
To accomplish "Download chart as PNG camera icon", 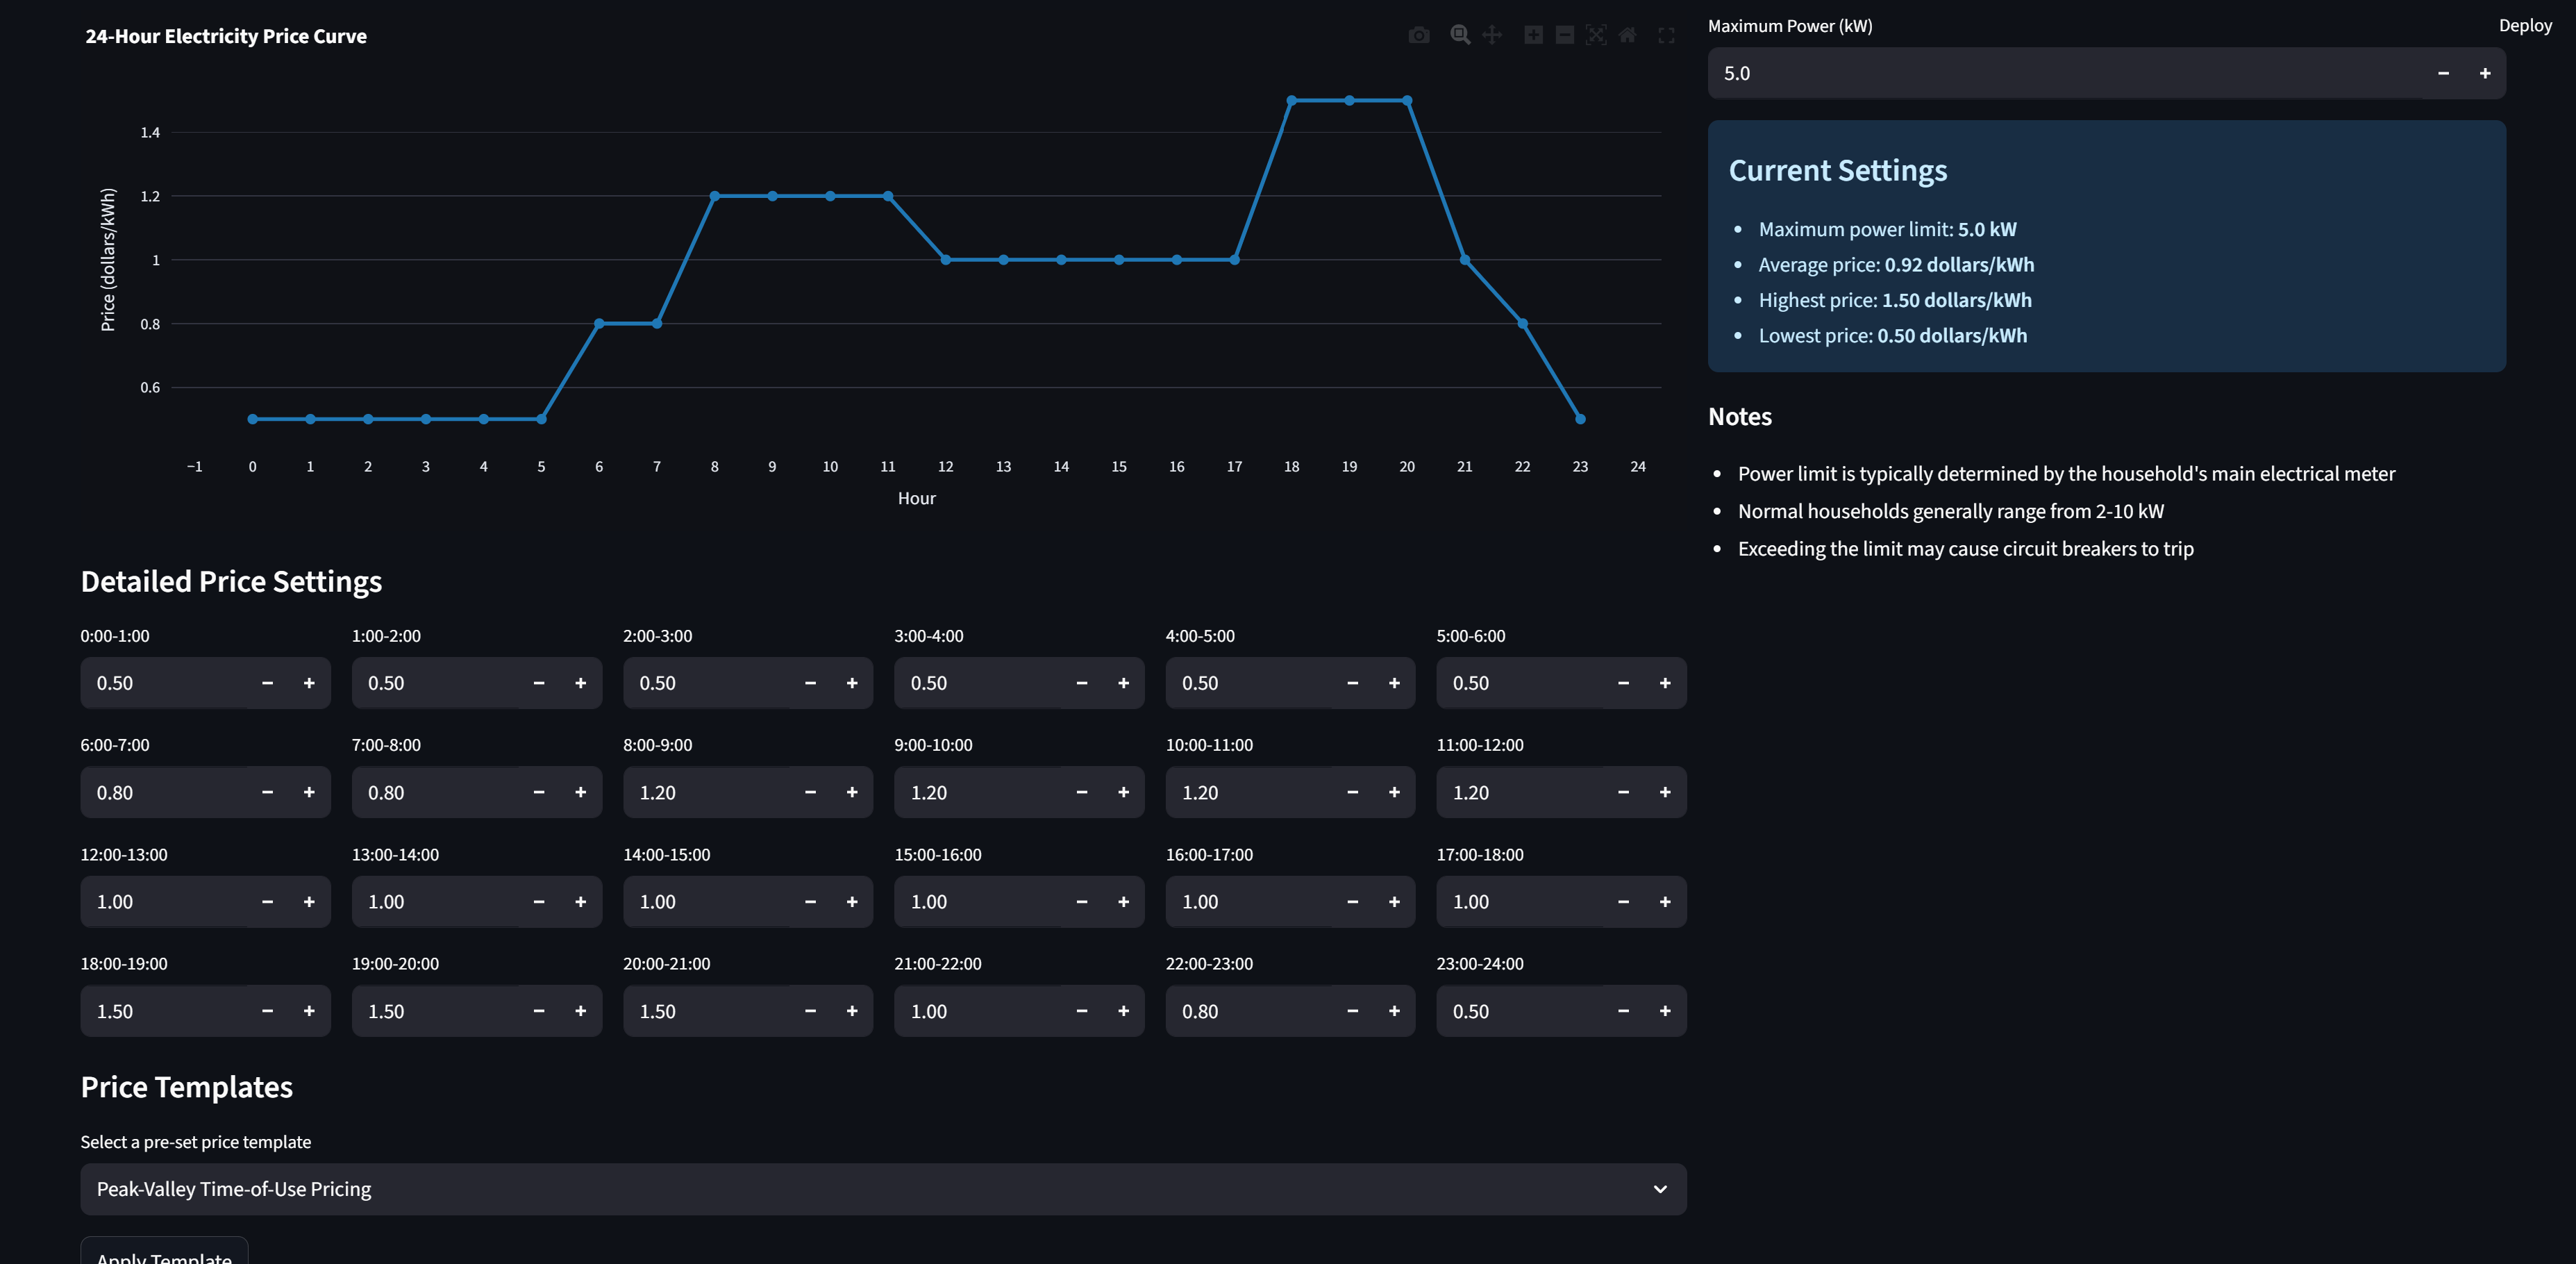I will click(x=1418, y=36).
